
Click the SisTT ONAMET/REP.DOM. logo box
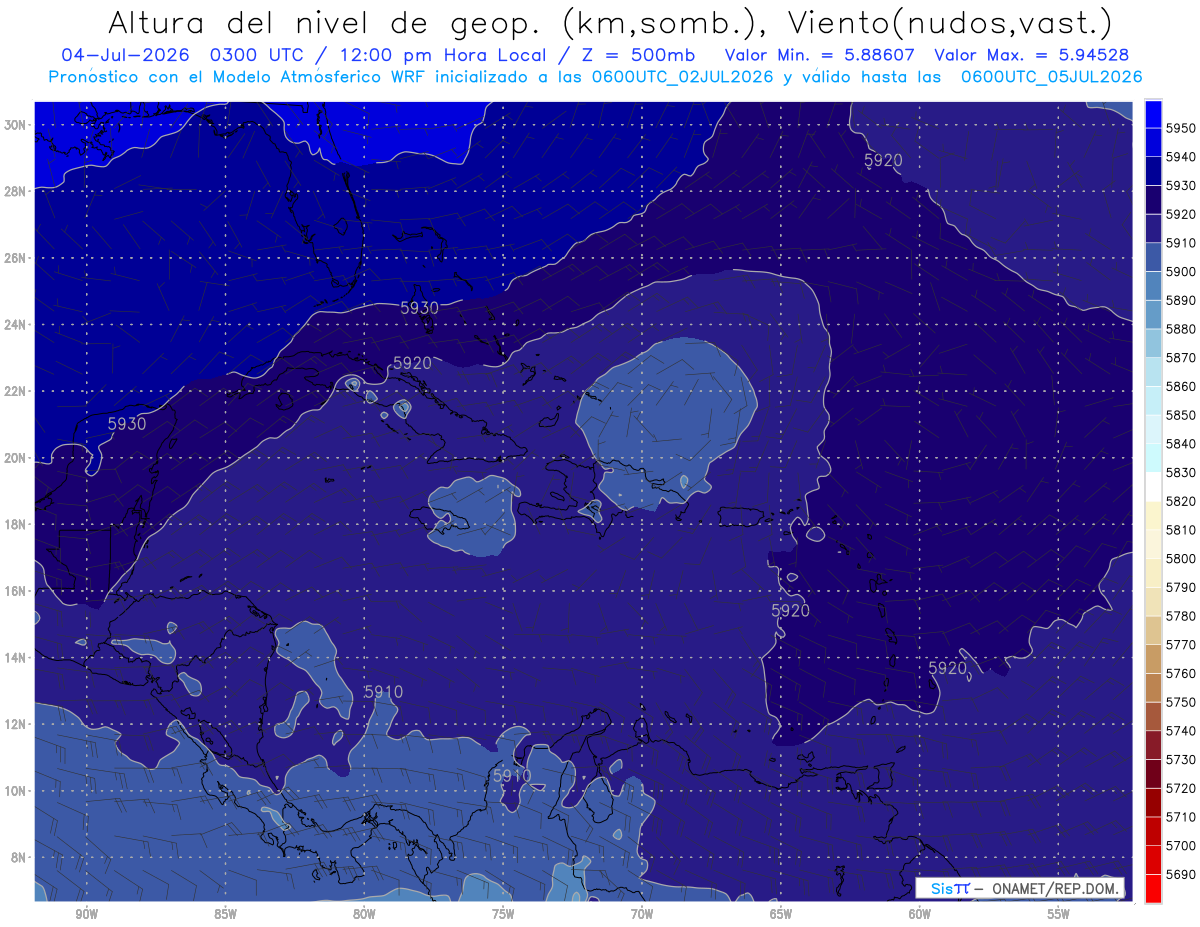(x=1019, y=888)
